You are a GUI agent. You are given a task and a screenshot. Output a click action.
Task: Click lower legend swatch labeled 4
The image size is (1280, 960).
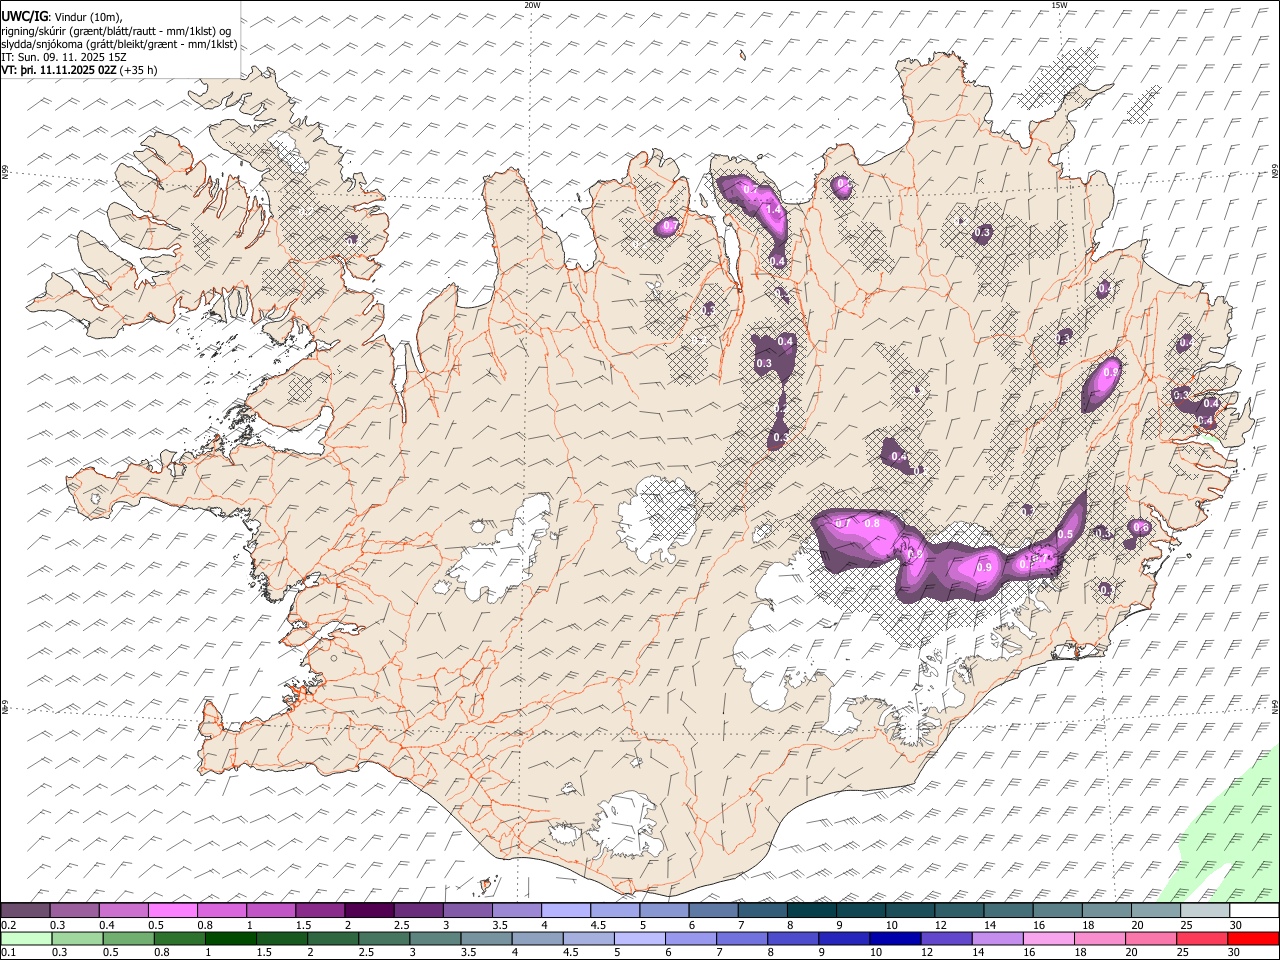coord(540,938)
